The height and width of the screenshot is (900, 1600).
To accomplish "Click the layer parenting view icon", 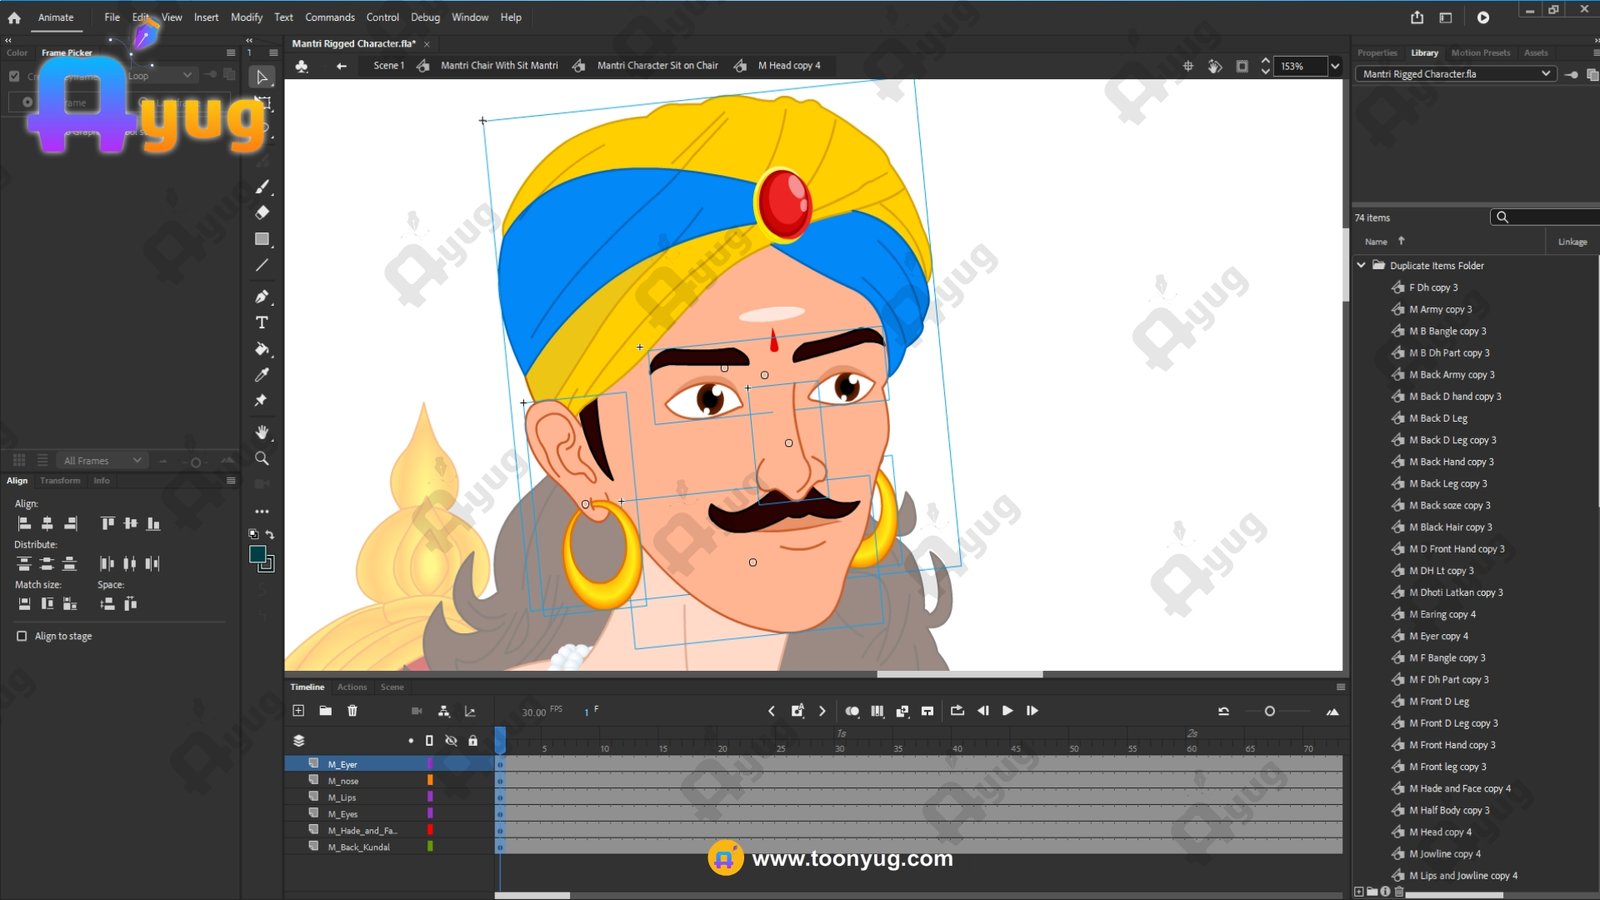I will click(x=443, y=711).
